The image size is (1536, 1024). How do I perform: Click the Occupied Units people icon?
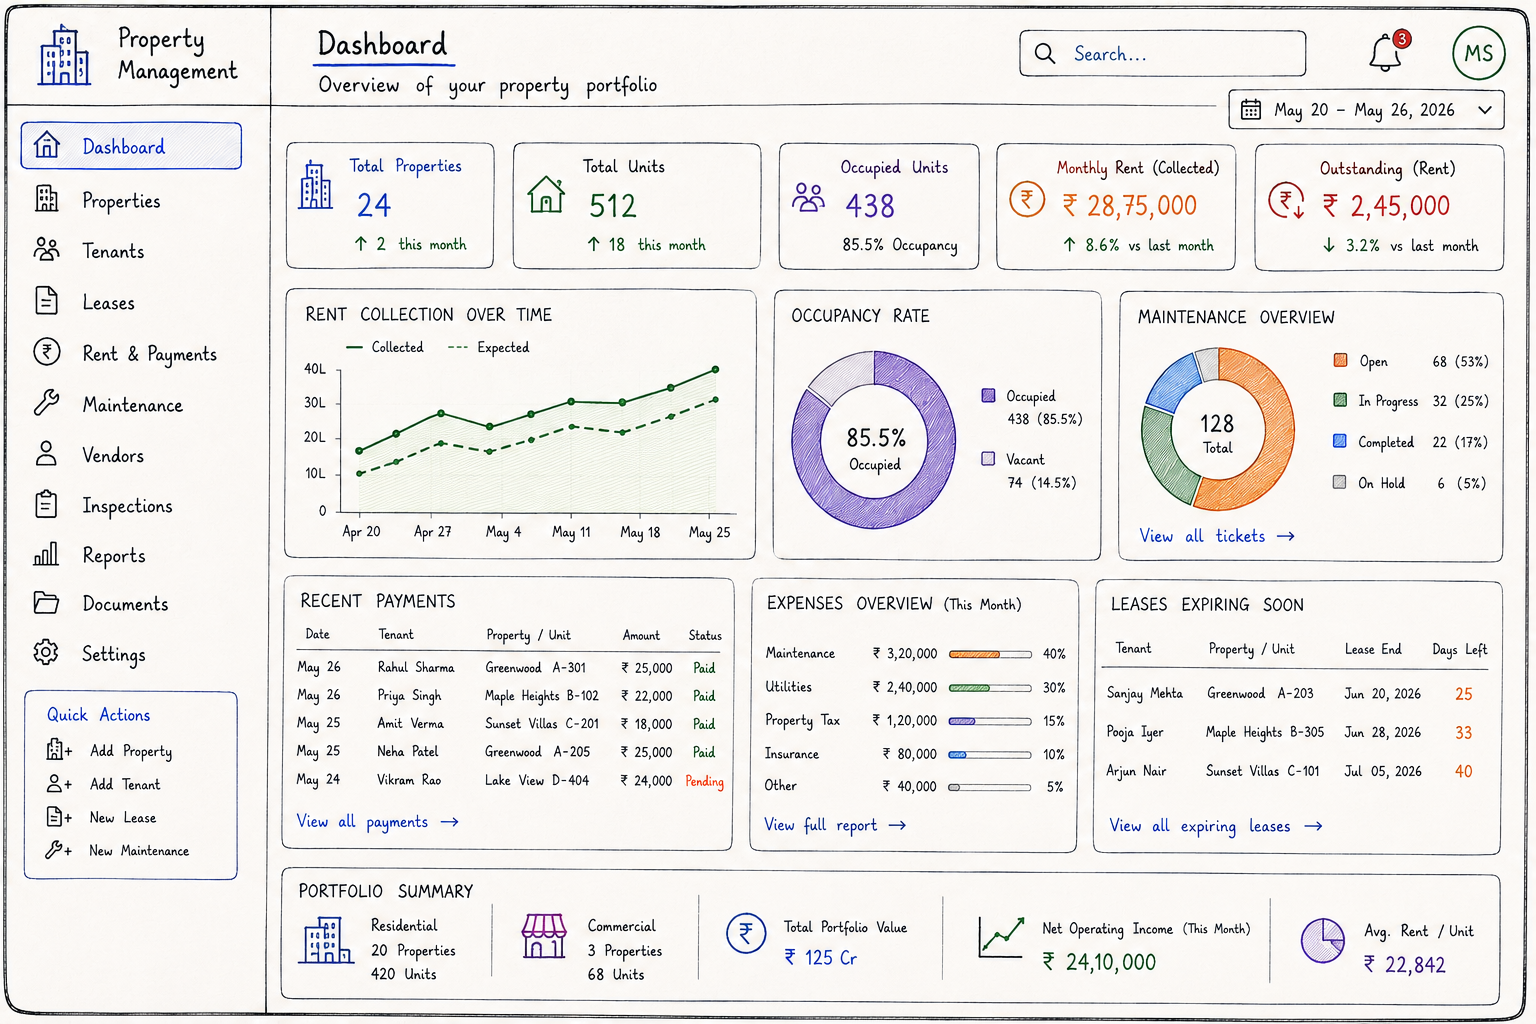(808, 197)
